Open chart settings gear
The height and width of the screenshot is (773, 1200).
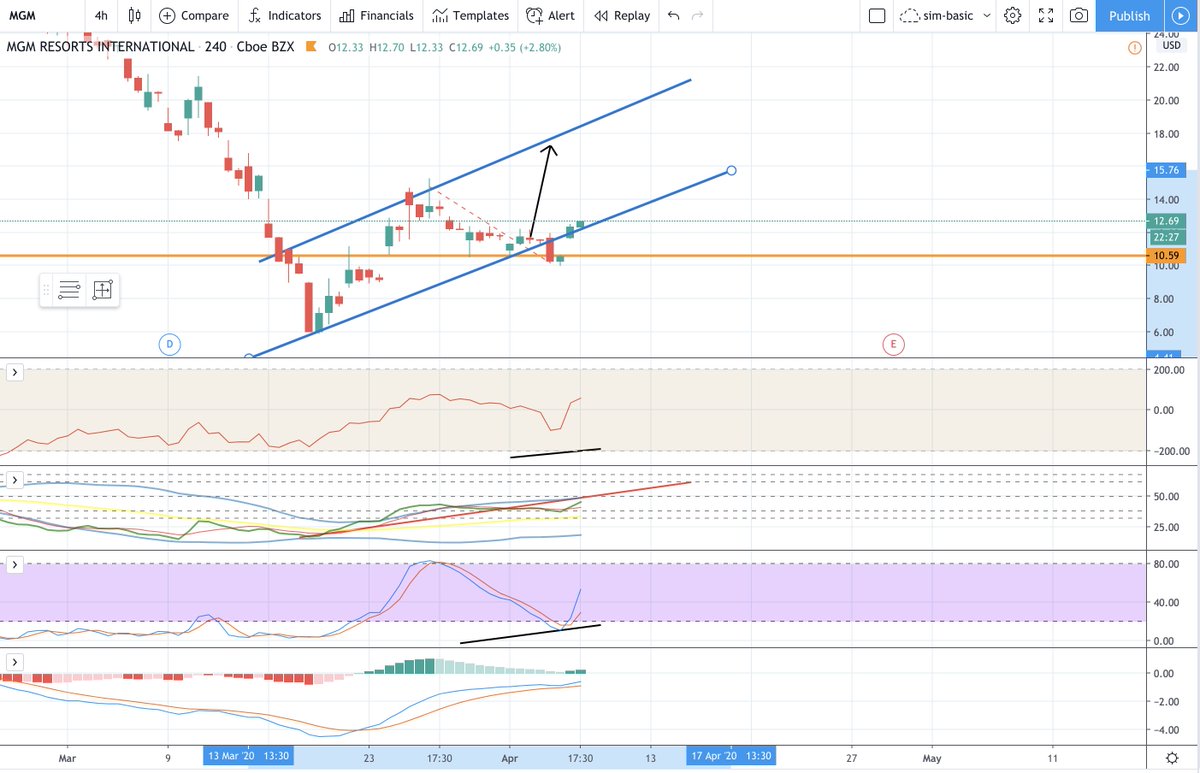coord(1013,16)
